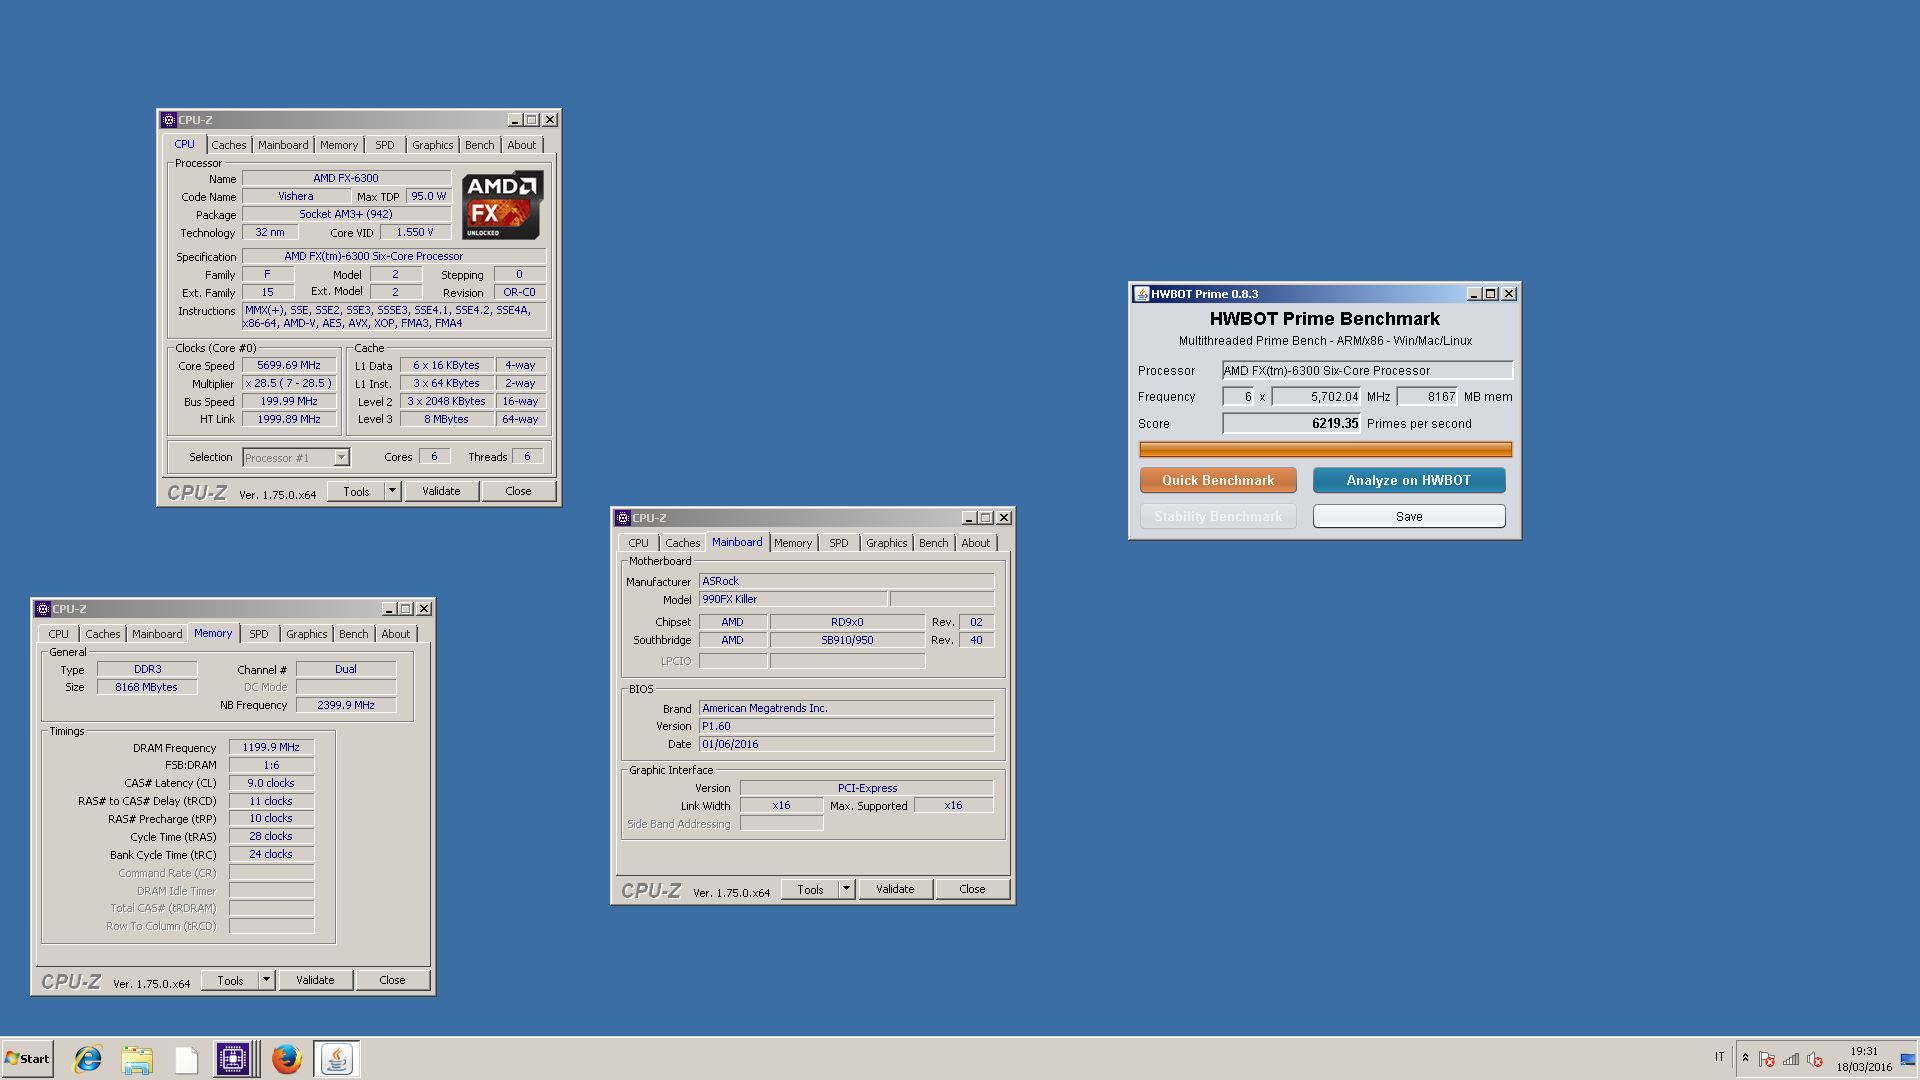This screenshot has height=1080, width=1920.
Task: Open About tab in Mainboard CPU-Z window
Action: [x=976, y=543]
